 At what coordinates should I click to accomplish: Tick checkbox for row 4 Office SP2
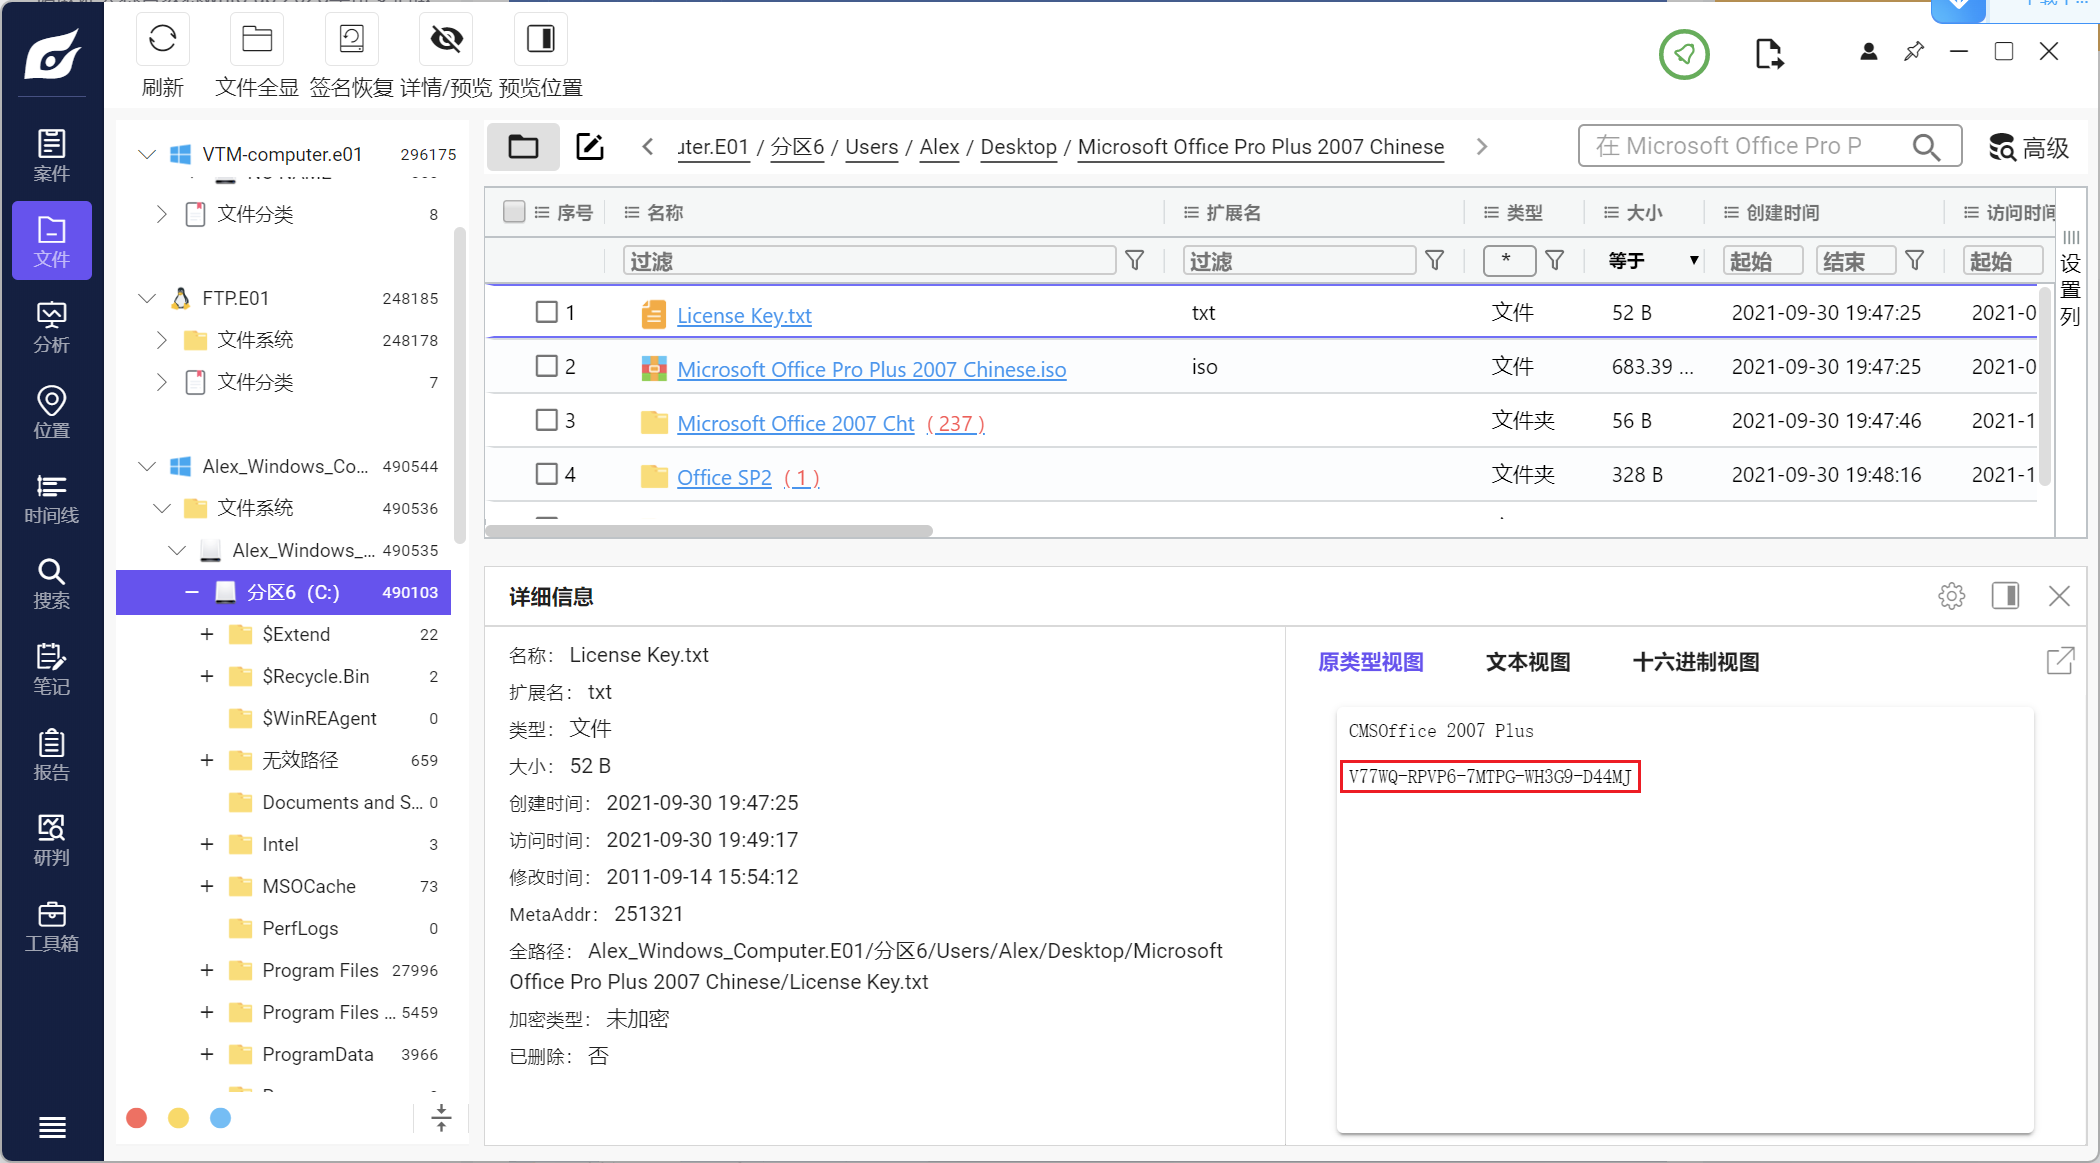point(546,474)
